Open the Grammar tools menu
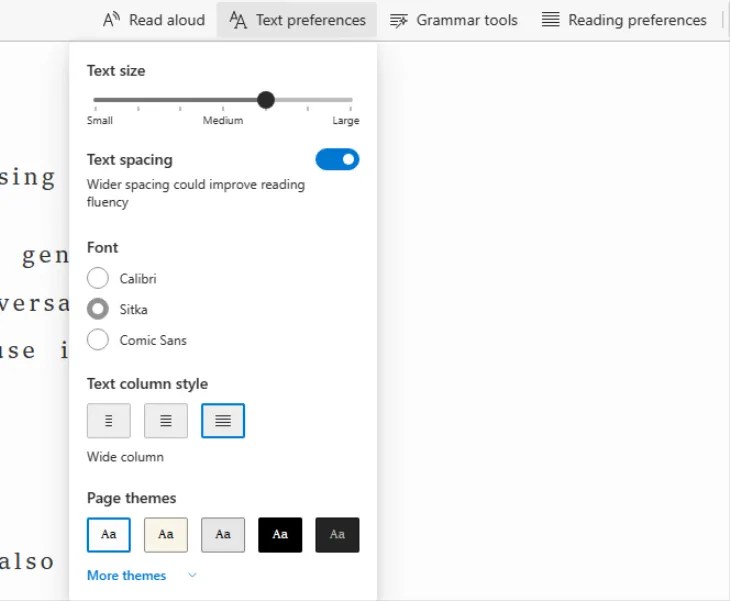 pos(454,20)
